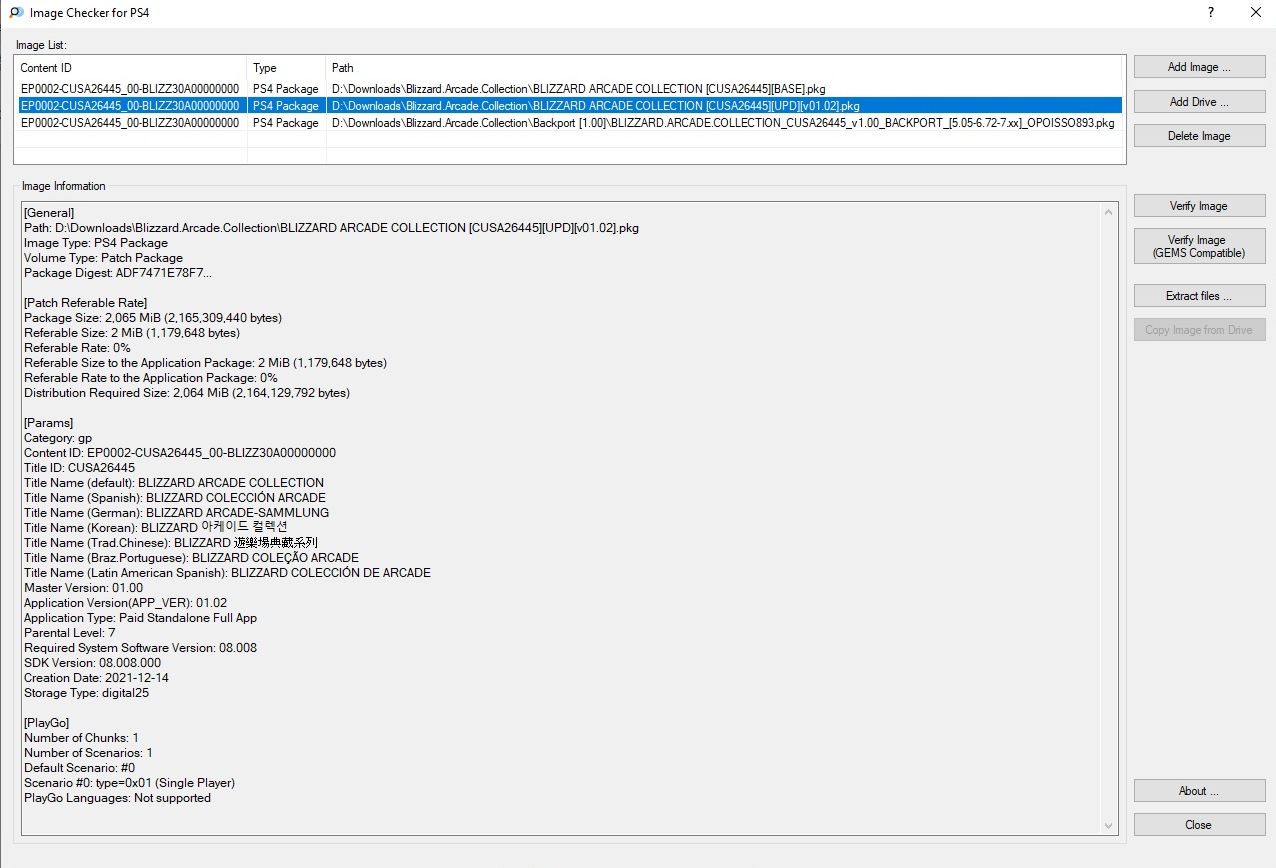Open the help question mark button
Viewport: 1276px width, 868px height.
1211,13
